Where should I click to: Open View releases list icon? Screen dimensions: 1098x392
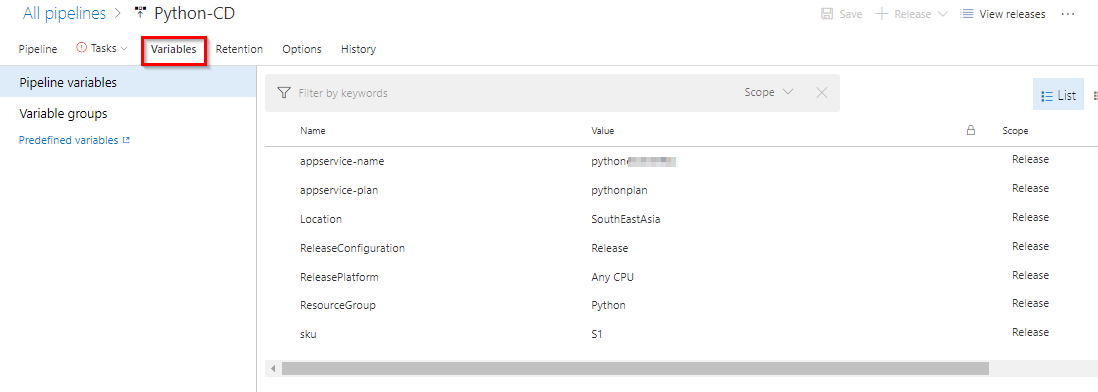966,14
